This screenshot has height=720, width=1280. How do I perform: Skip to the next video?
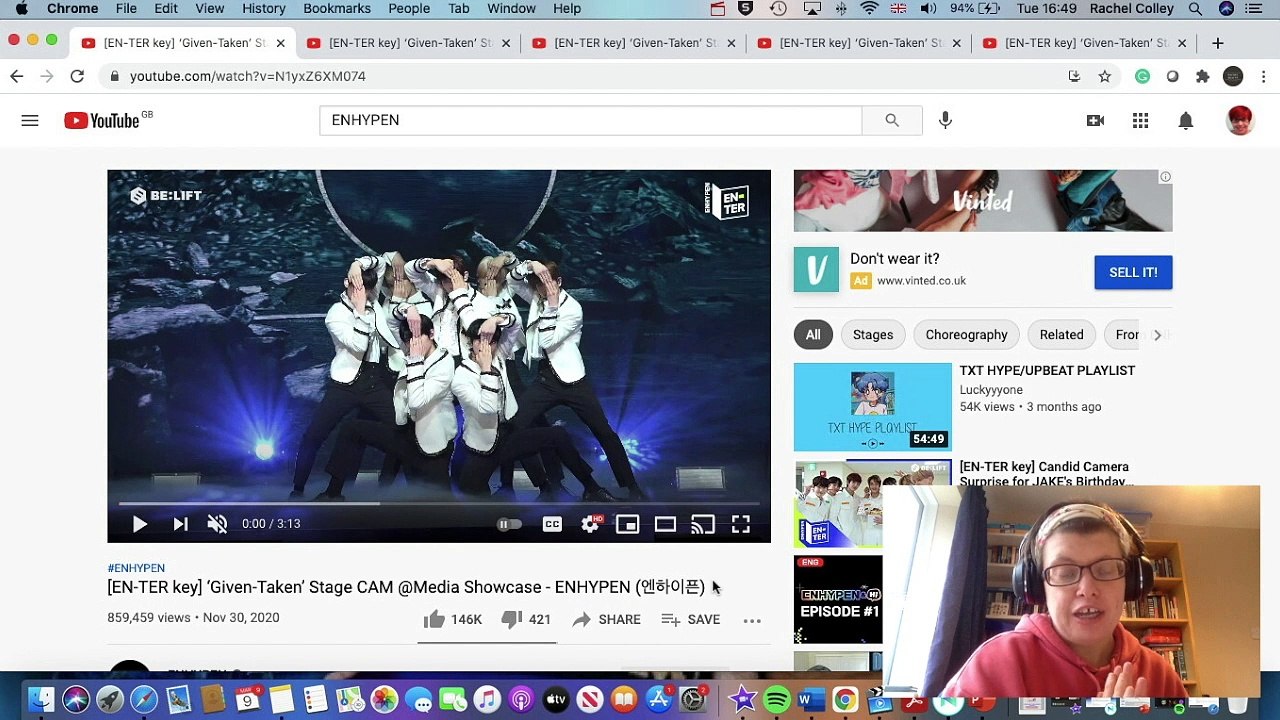click(180, 524)
